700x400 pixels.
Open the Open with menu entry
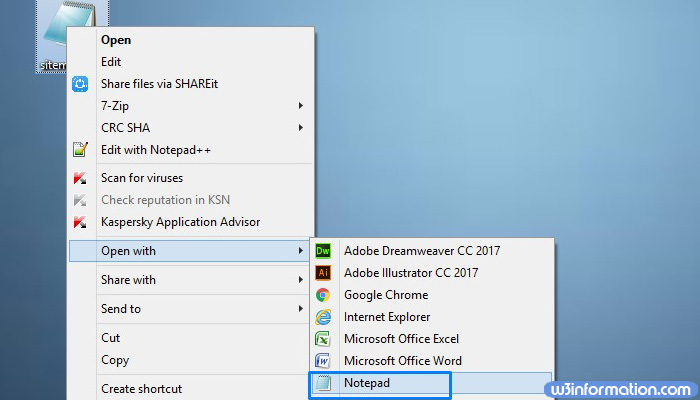pyautogui.click(x=189, y=251)
